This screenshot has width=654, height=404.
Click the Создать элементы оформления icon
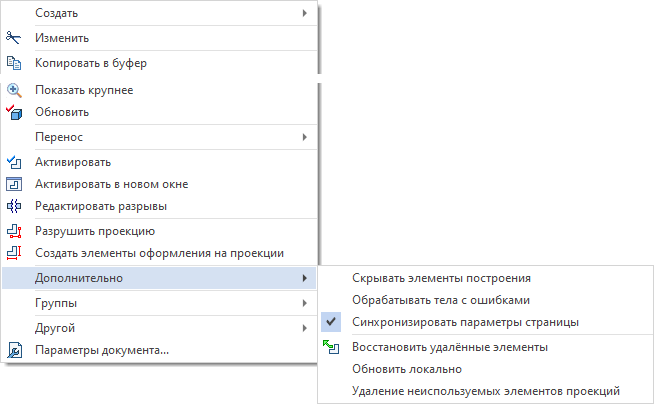(x=14, y=253)
